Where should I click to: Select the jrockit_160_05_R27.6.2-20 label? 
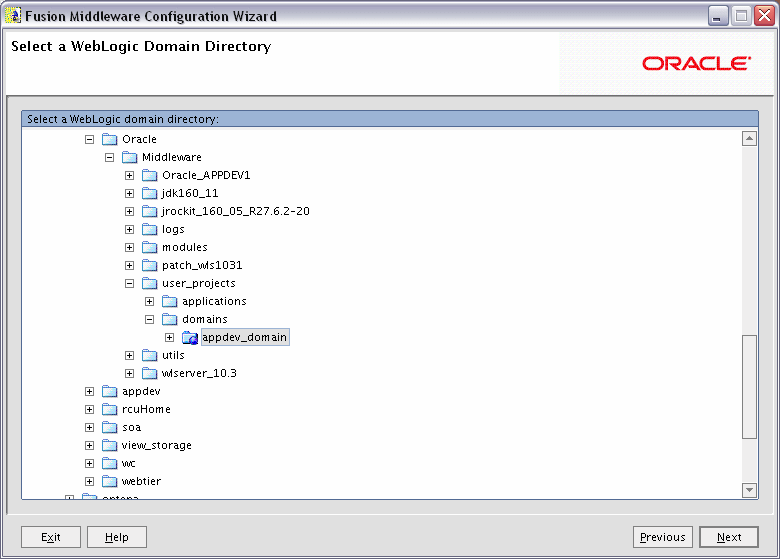pyautogui.click(x=236, y=211)
